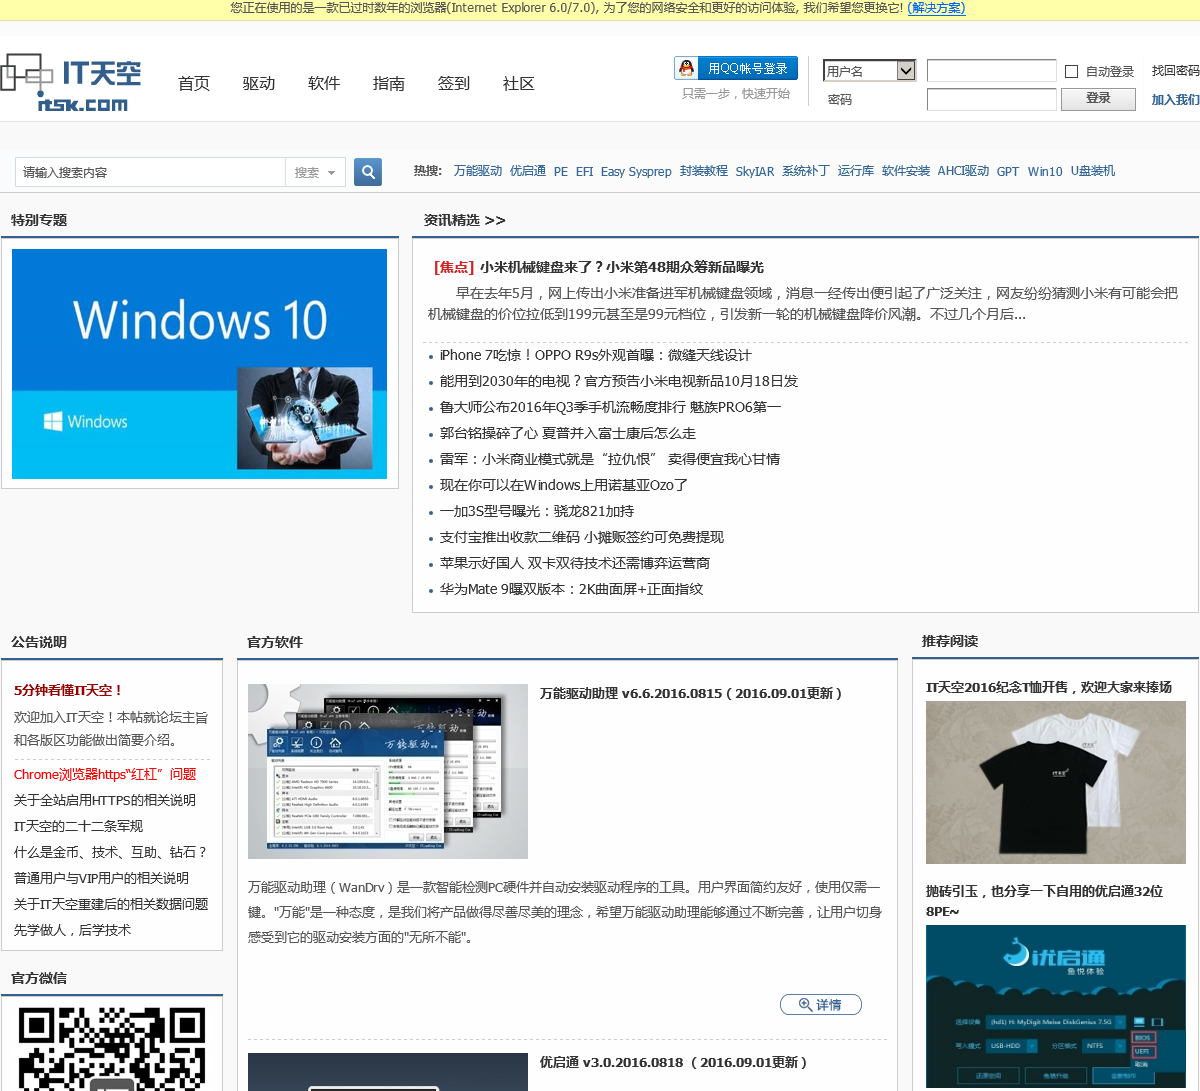Viewport: 1200px width, 1091px height.
Task: Click the 万能驱动 hot search link
Action: coord(478,171)
